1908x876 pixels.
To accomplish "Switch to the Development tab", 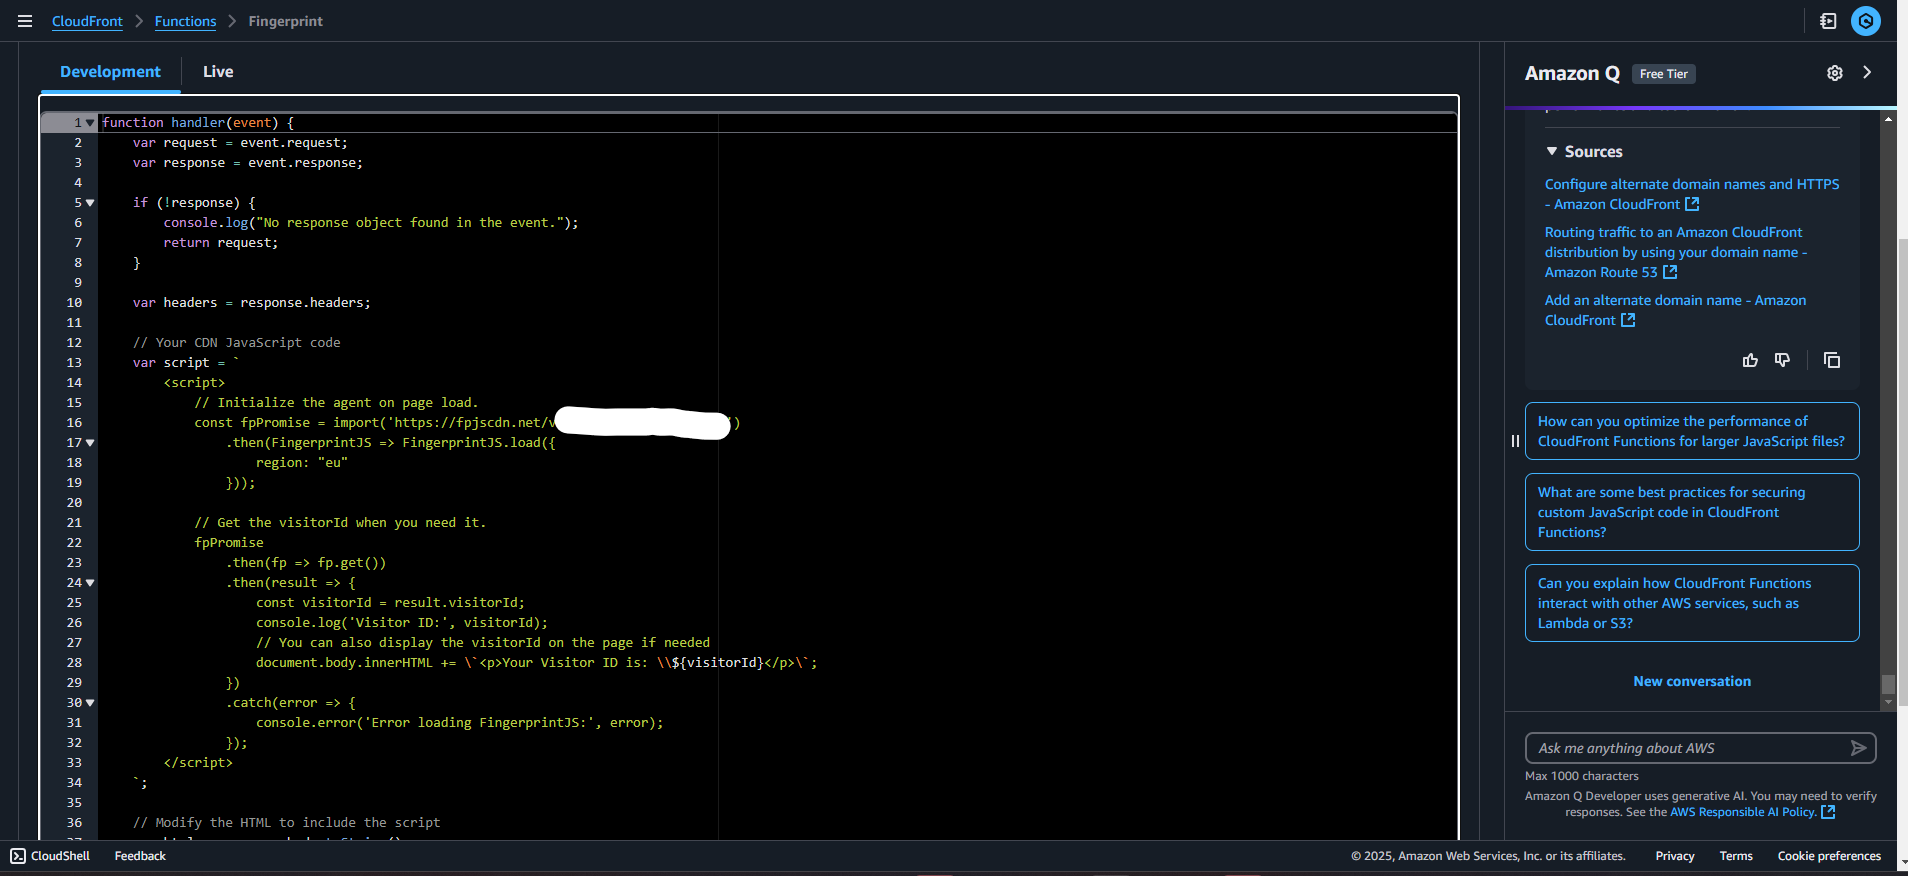I will click(110, 72).
